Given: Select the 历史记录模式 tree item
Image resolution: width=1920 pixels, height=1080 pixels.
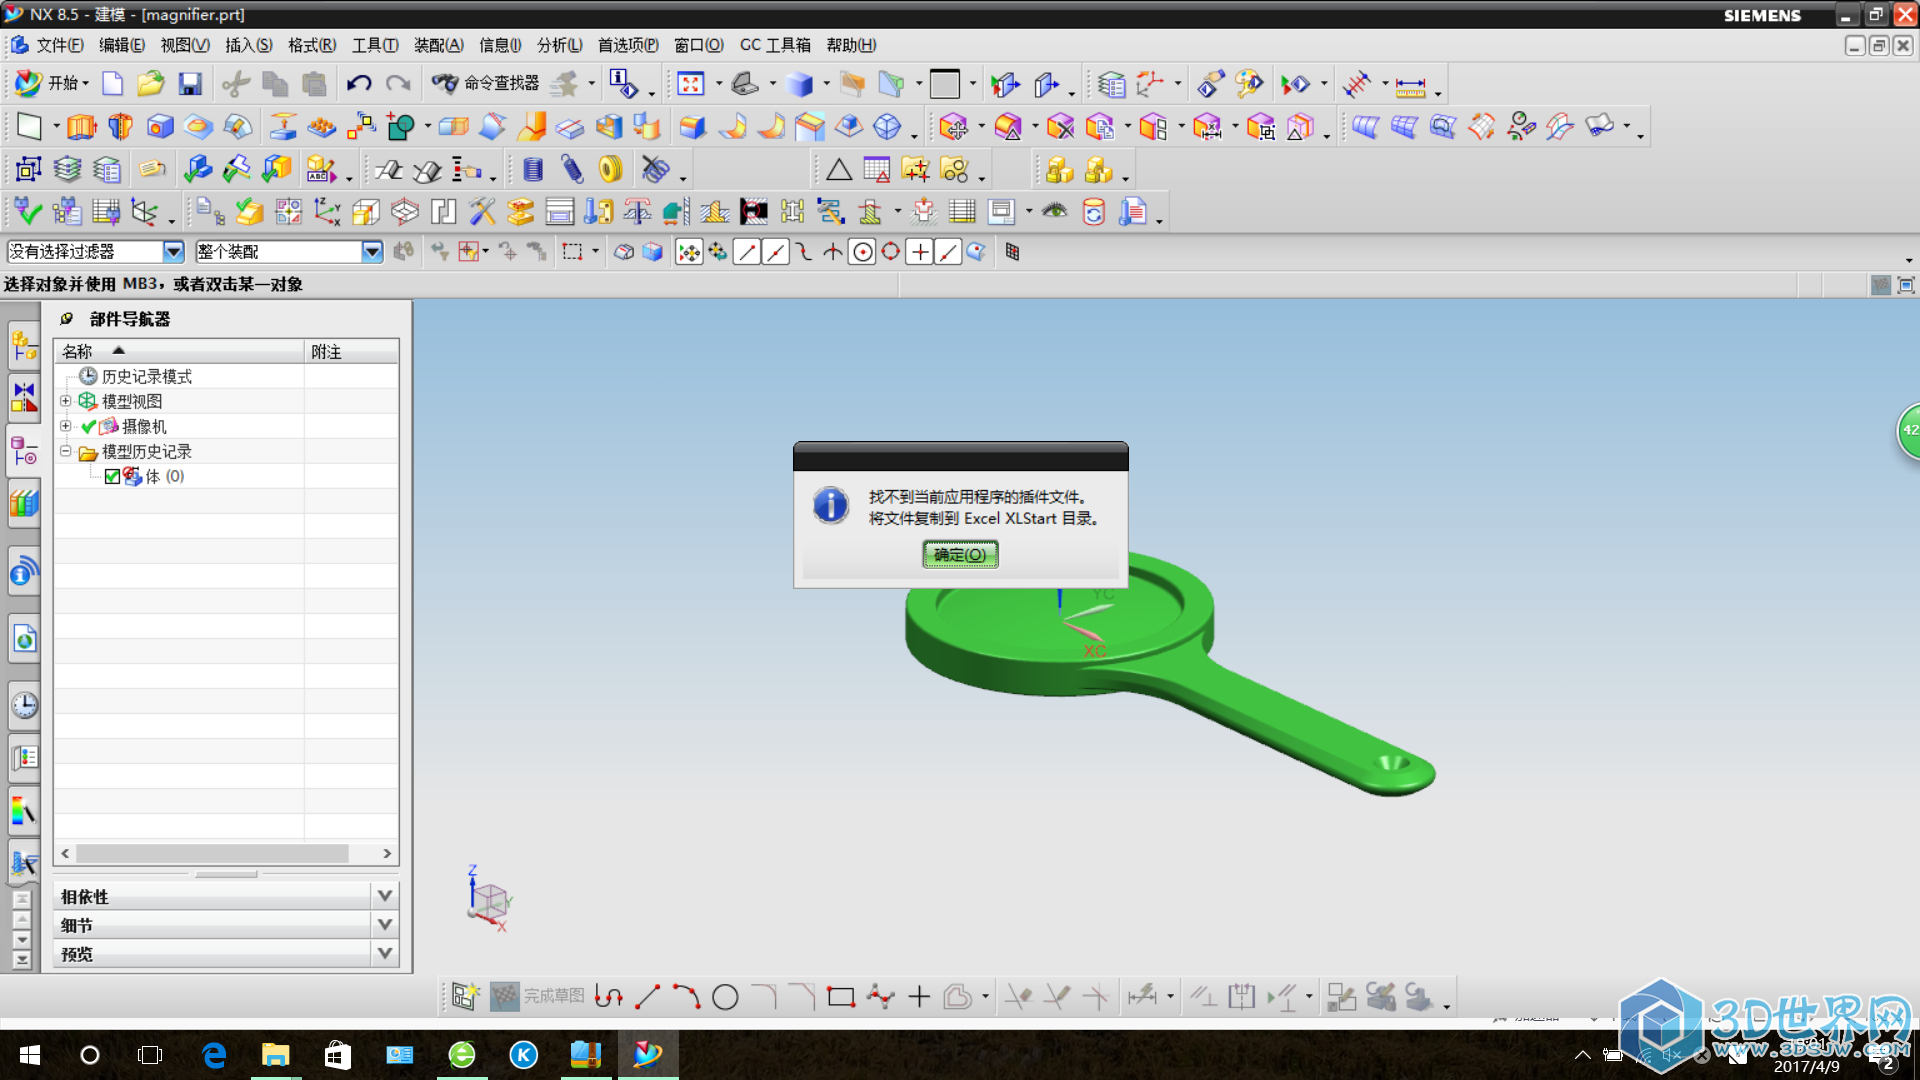Looking at the screenshot, I should (x=146, y=377).
